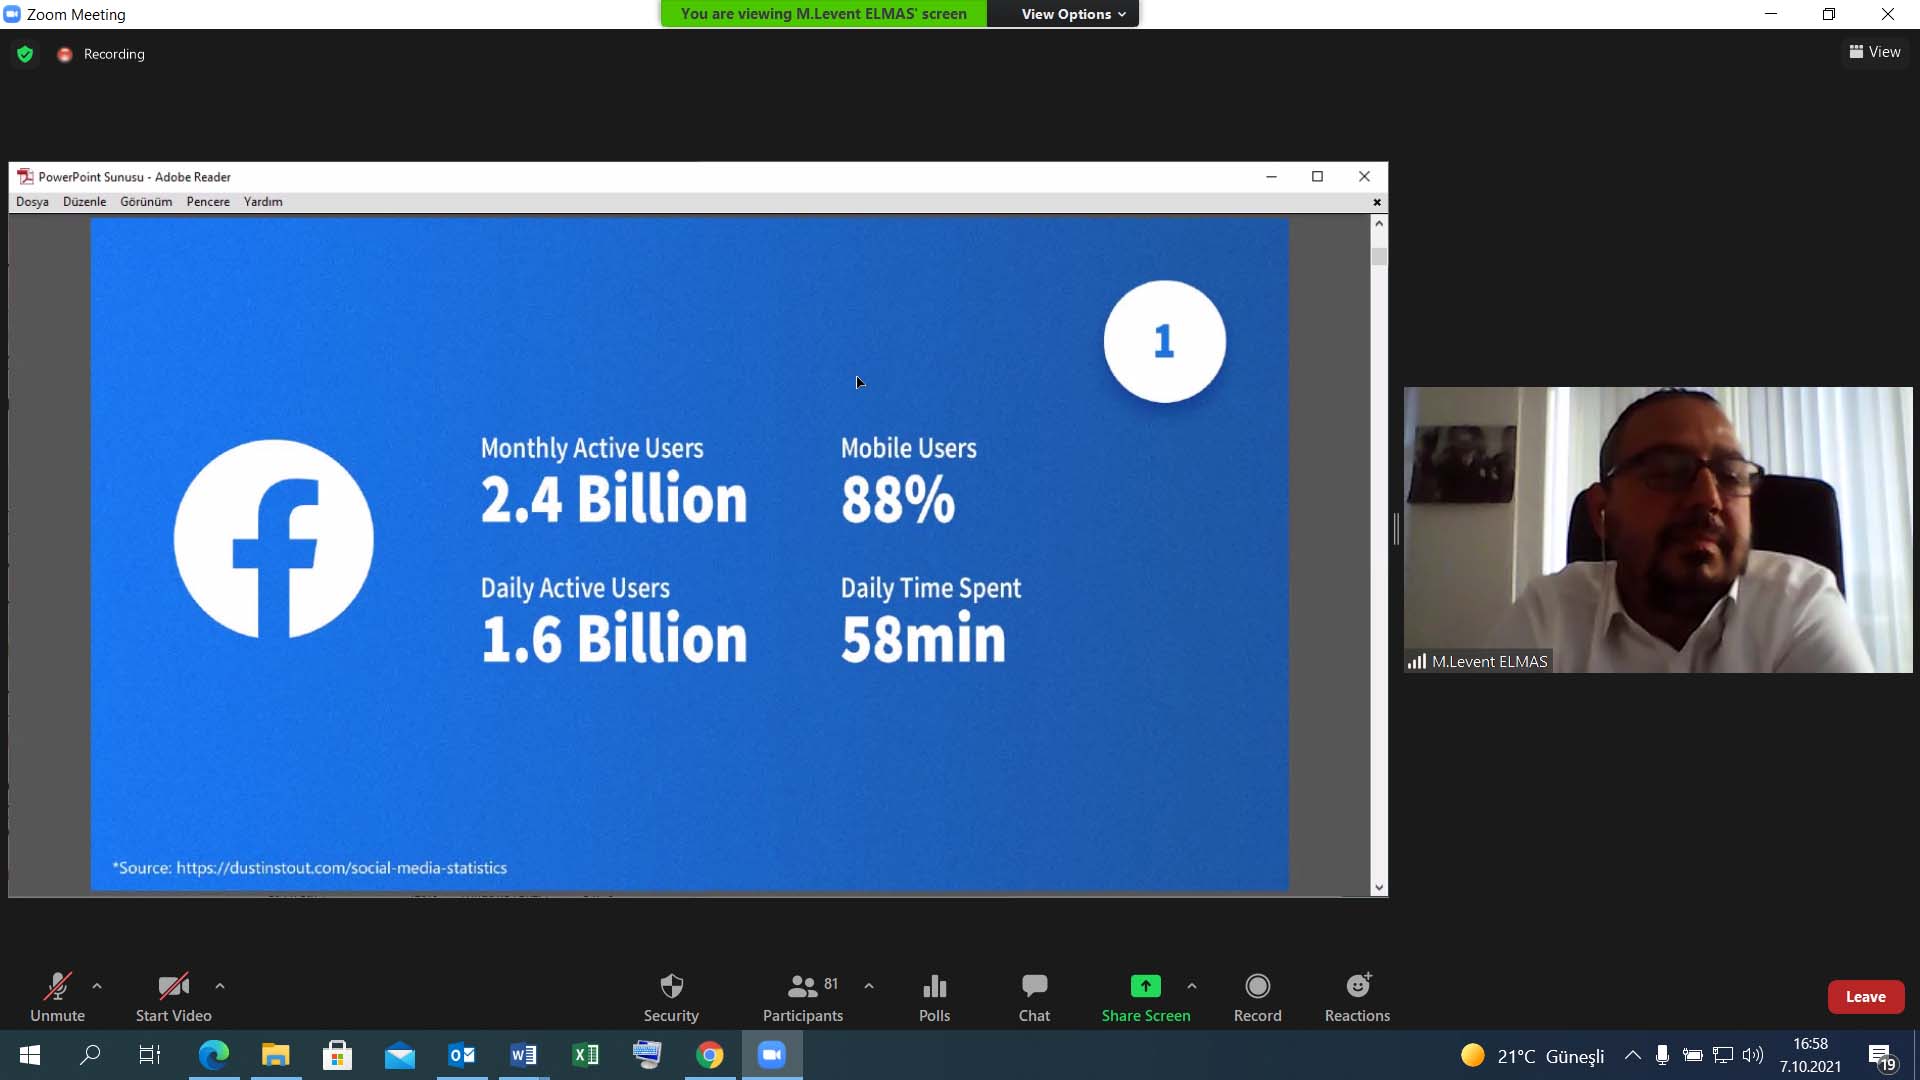Expand participants options arrow
The image size is (1920, 1080).
pyautogui.click(x=869, y=986)
